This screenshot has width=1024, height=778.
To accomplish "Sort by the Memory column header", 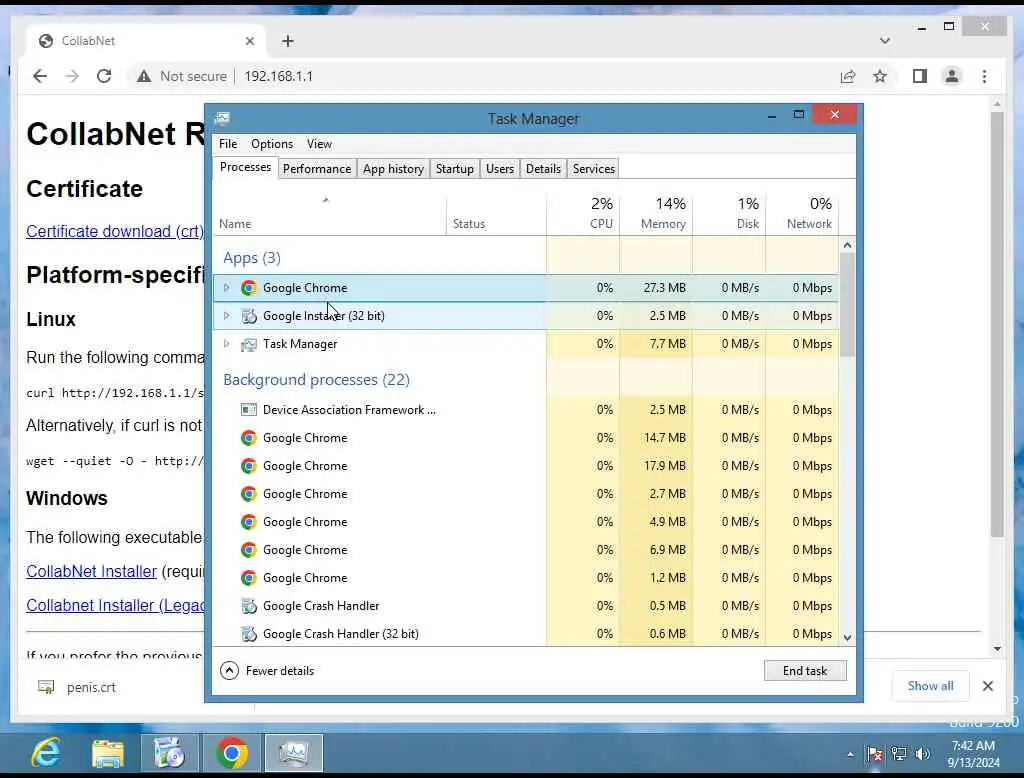I will click(656, 215).
